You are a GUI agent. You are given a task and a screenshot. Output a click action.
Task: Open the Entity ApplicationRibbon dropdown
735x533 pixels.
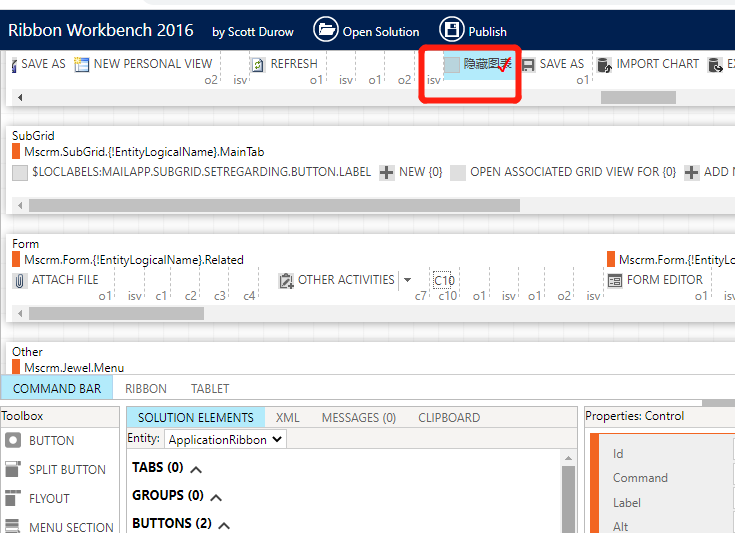tap(225, 440)
